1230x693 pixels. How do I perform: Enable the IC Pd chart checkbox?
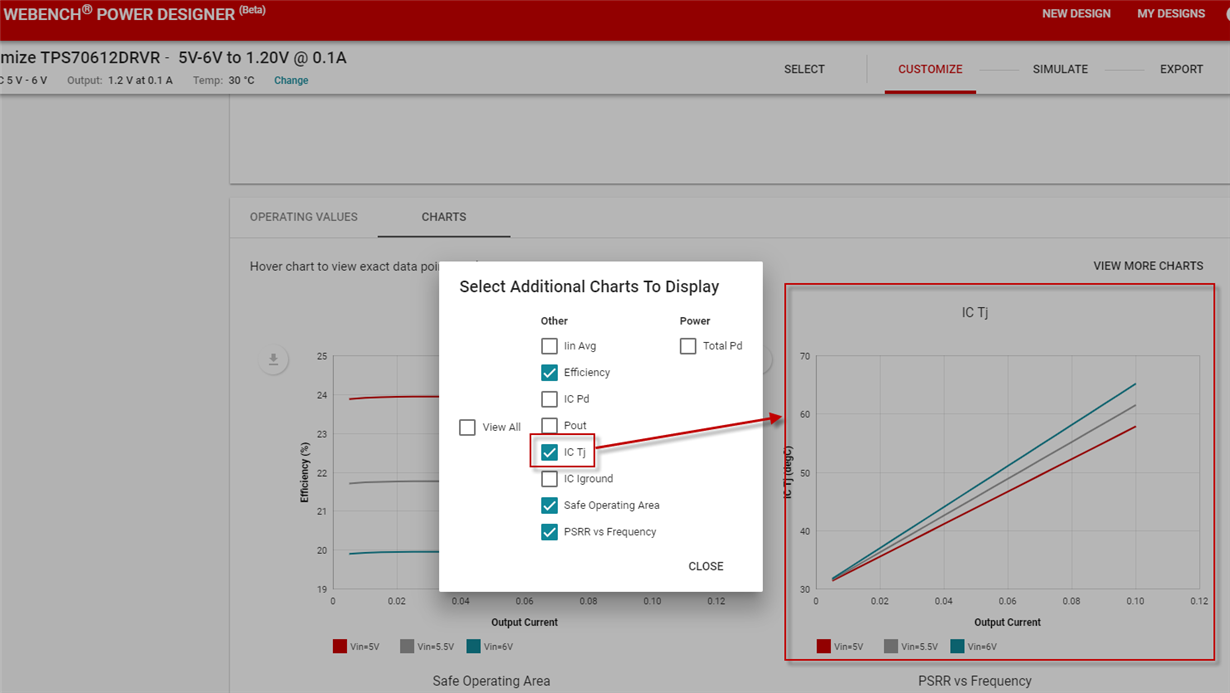point(549,398)
